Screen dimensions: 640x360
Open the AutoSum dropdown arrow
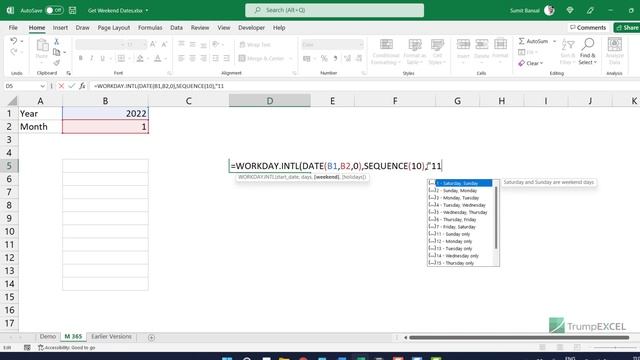tap(554, 41)
